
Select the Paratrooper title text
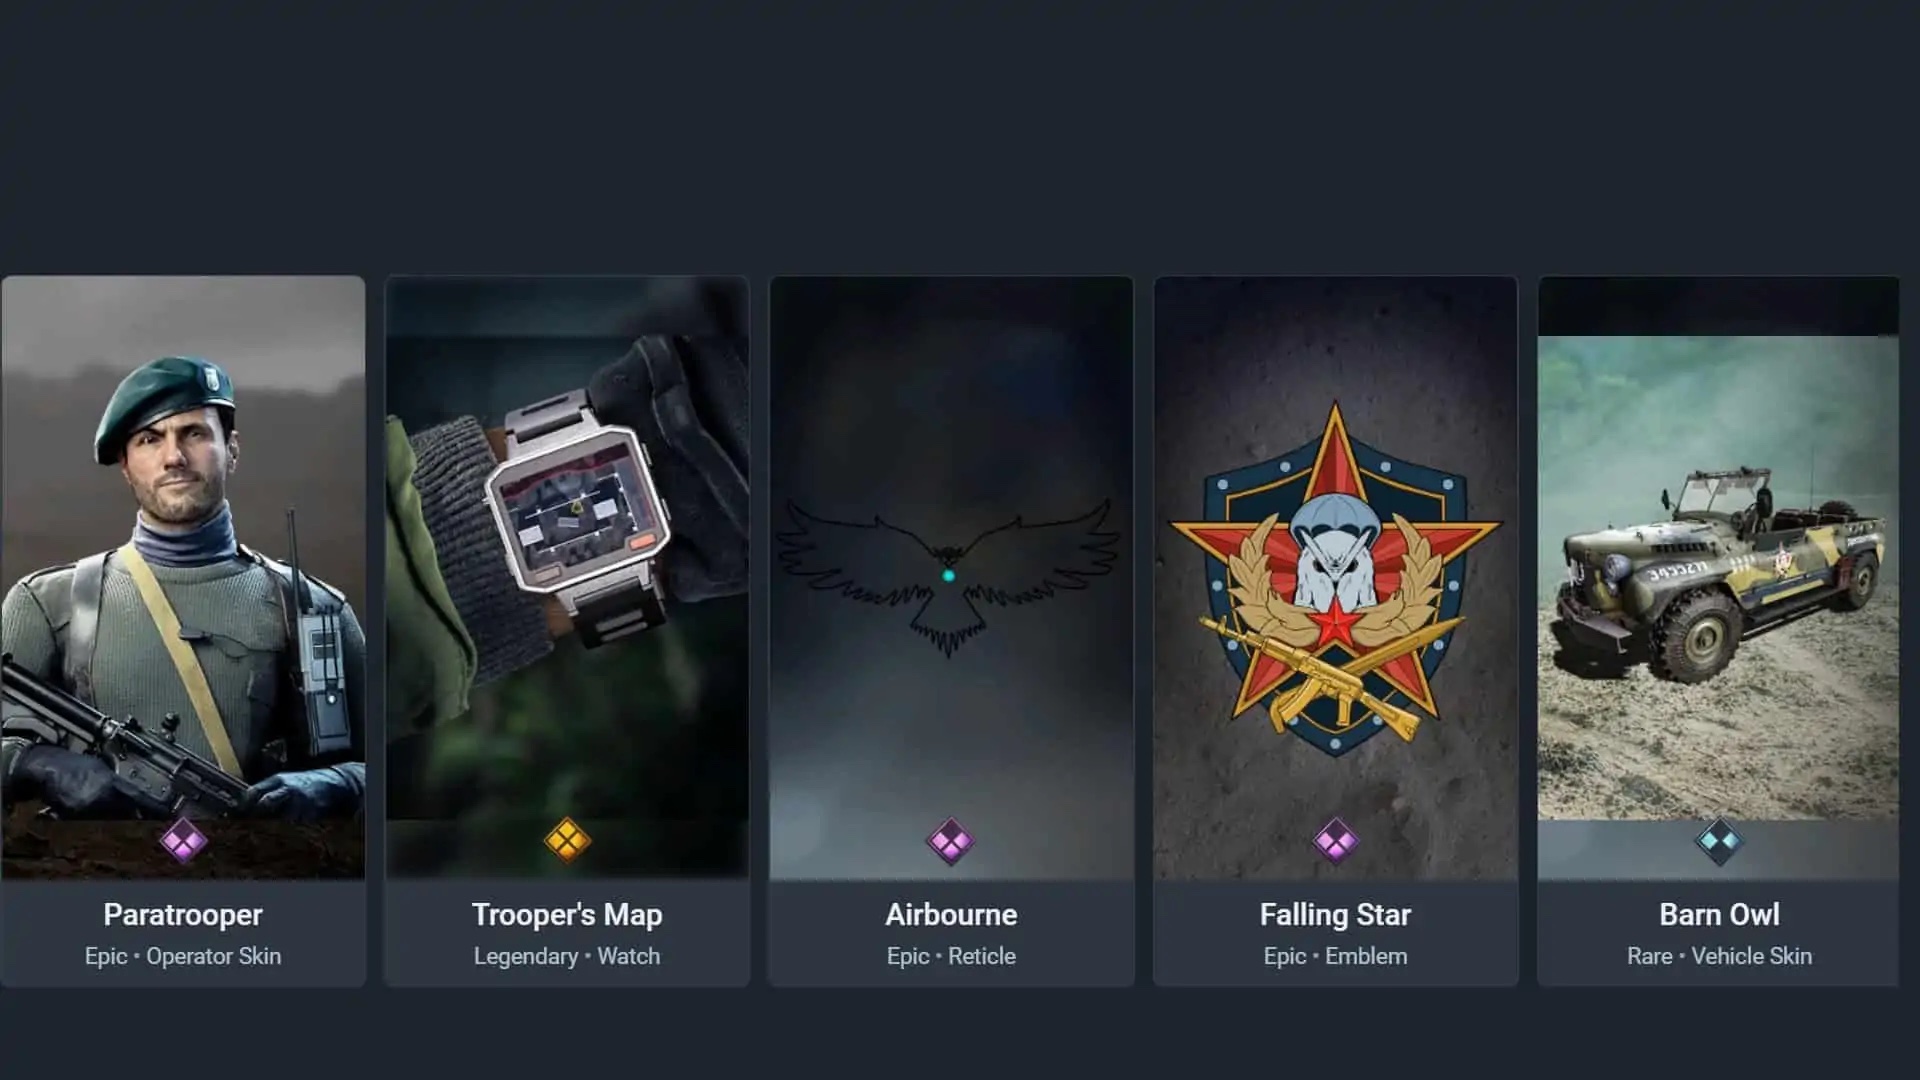coord(183,915)
